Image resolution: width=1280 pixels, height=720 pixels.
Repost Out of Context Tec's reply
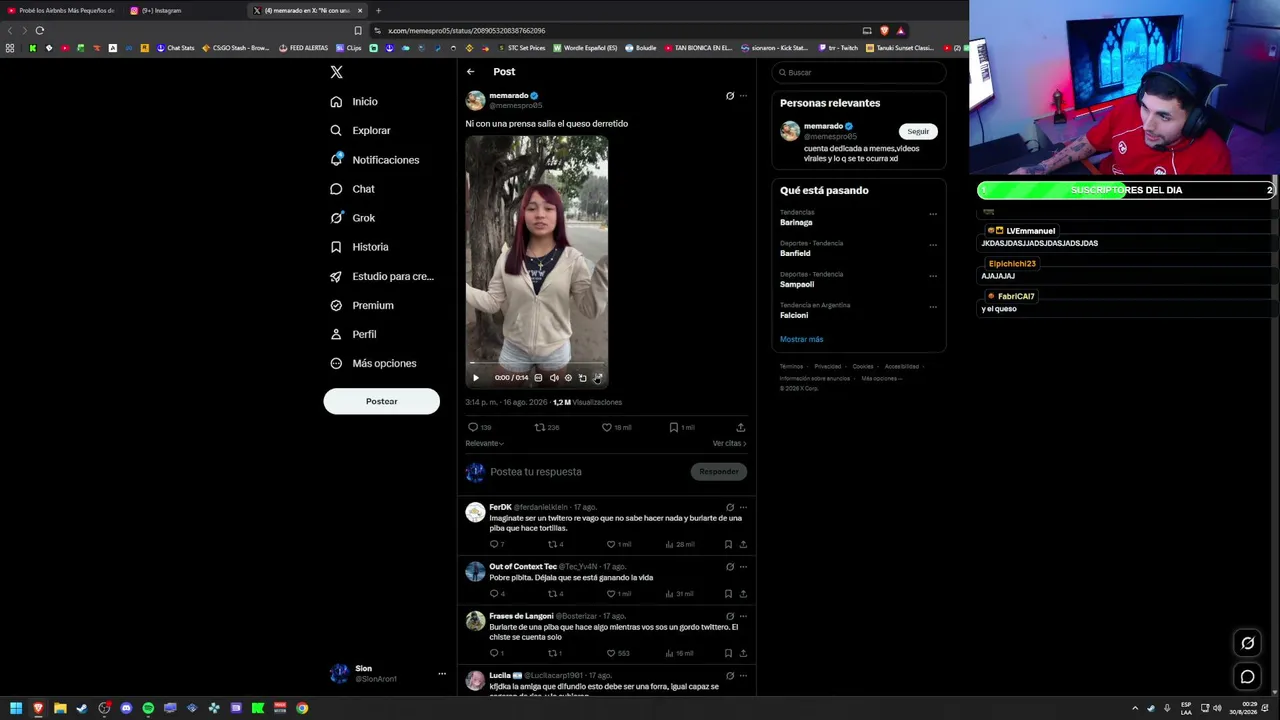(x=555, y=594)
